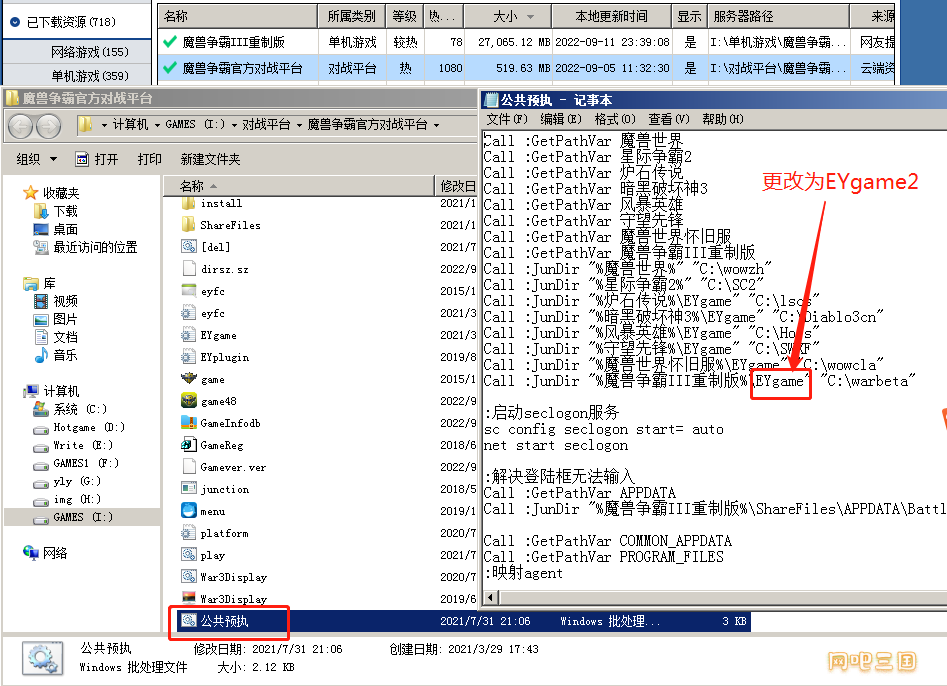This screenshot has width=947, height=686.
Task: Open 收藏夹 favorites in the sidebar
Action: point(51,193)
